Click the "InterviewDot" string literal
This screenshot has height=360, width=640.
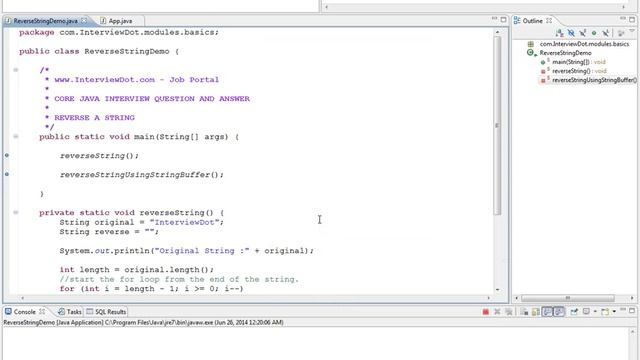tap(184, 222)
